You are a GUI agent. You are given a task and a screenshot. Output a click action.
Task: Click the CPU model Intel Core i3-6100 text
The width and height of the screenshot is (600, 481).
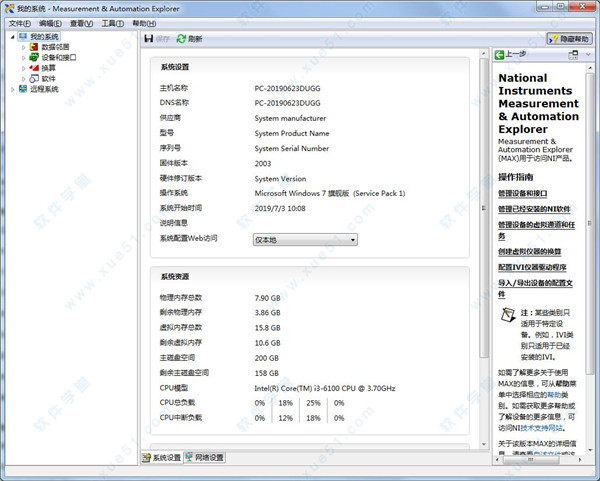(325, 388)
